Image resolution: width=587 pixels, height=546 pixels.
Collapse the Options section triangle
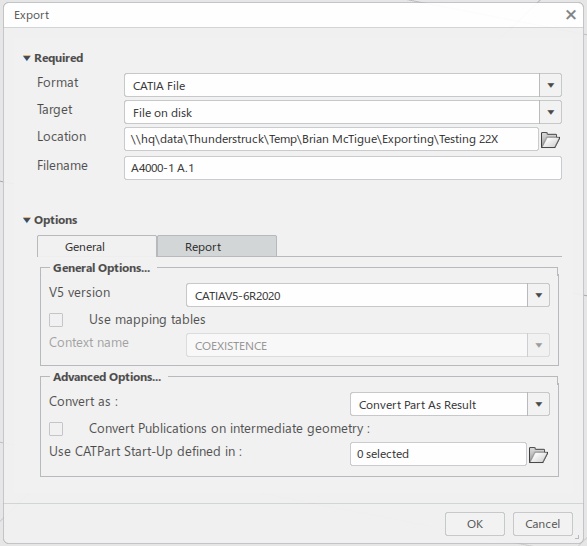click(x=27, y=220)
